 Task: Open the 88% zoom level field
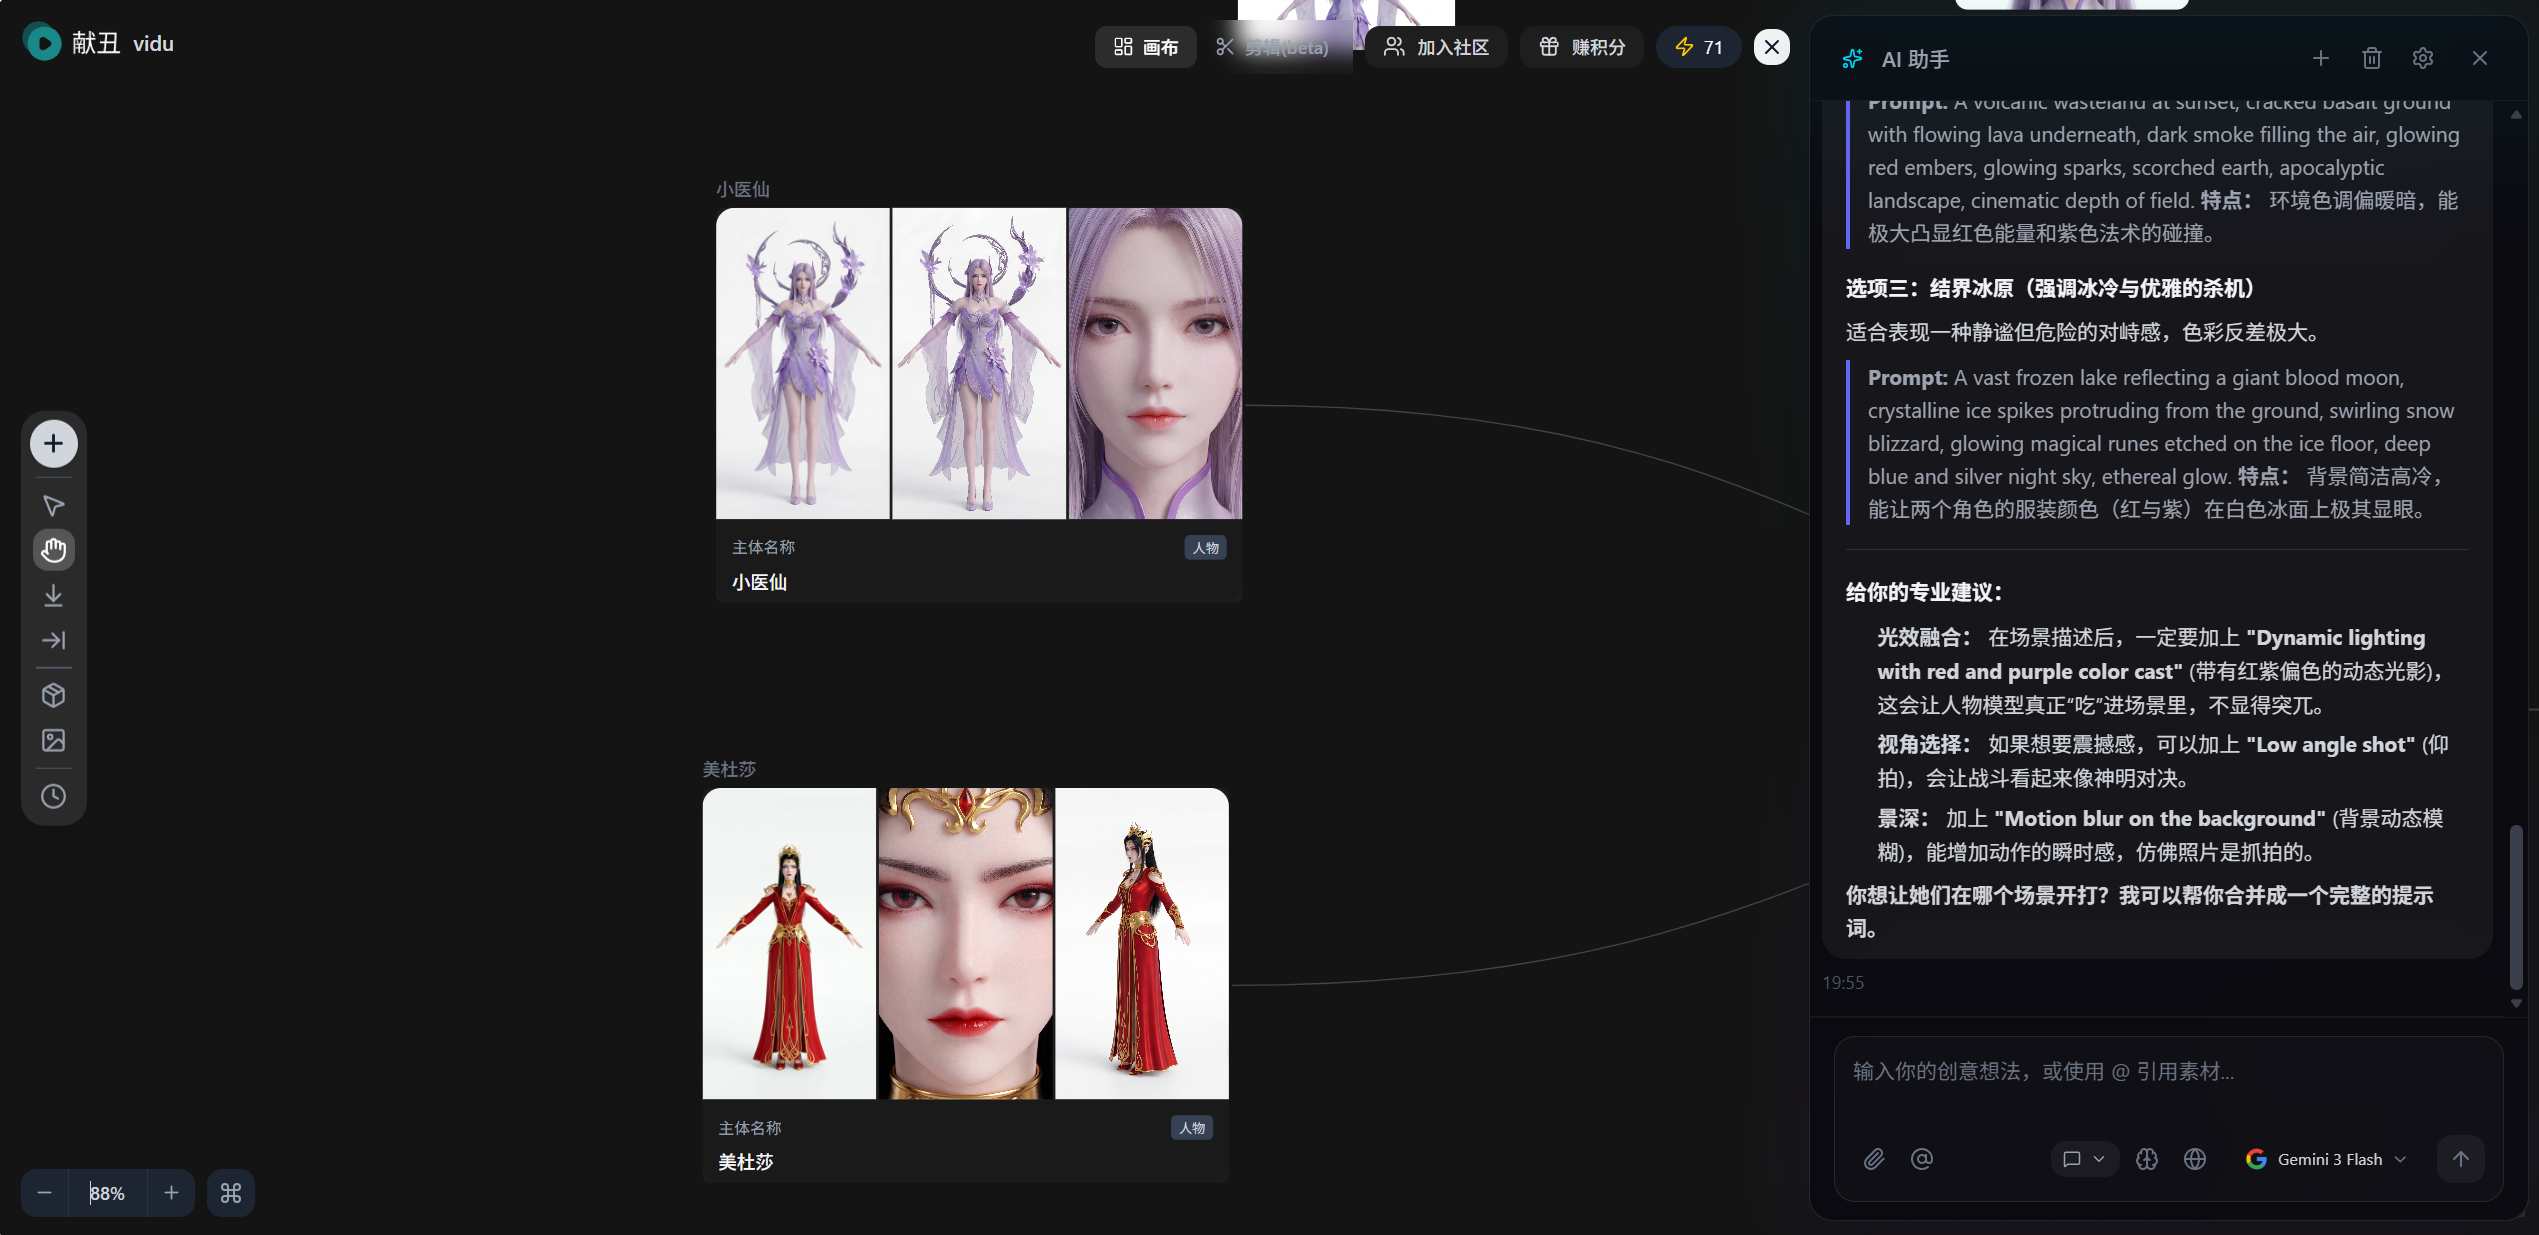pos(107,1193)
